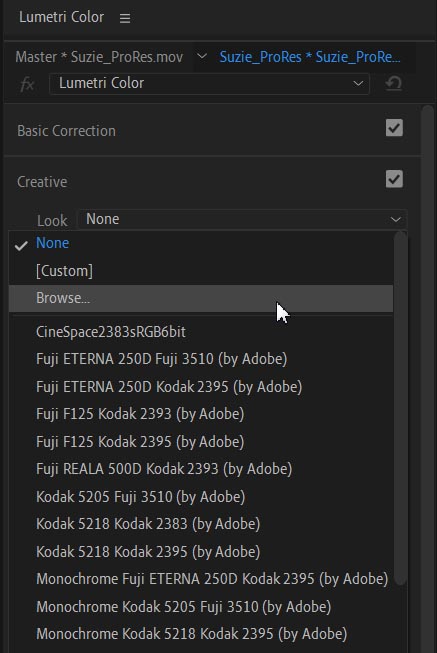Select Kodak 5218 Kodak 2395 look
The image size is (437, 653).
click(x=201, y=551)
